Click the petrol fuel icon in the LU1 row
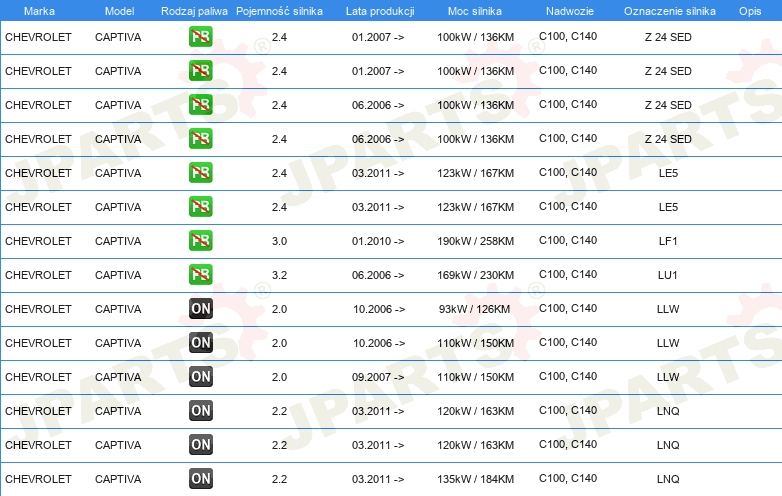 click(200, 274)
